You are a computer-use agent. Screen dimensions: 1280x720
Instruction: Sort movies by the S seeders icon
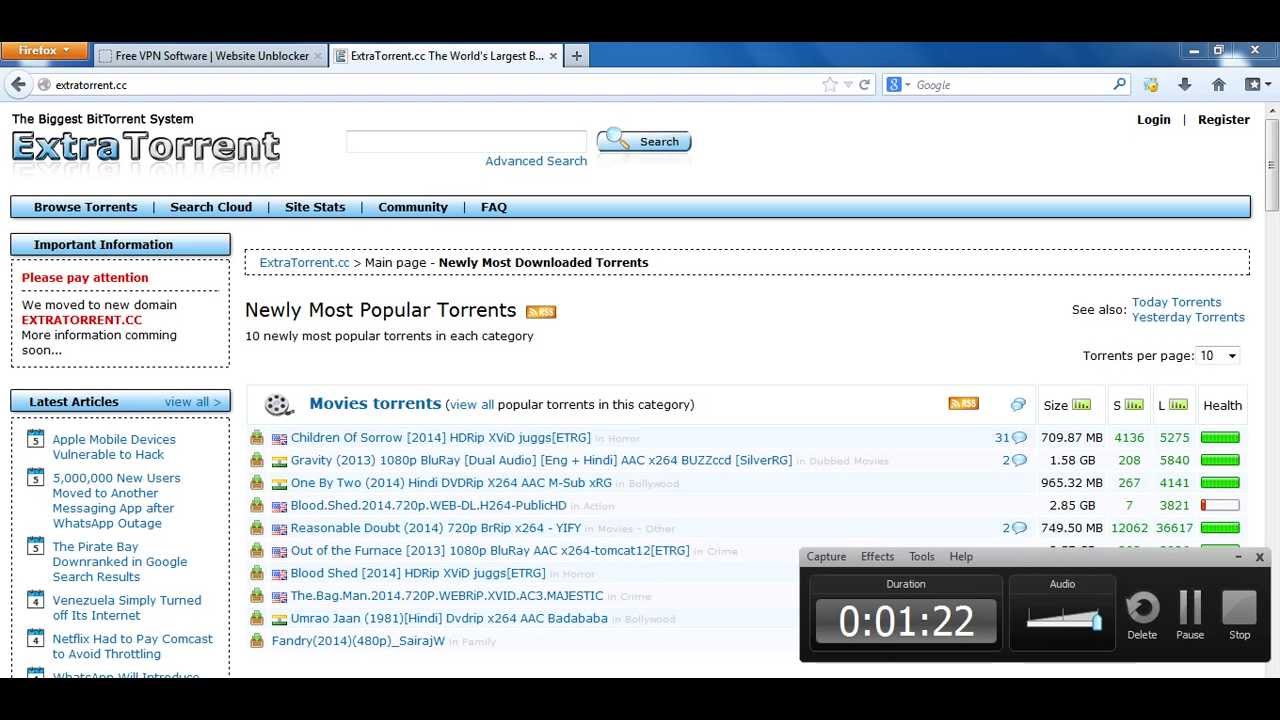pyautogui.click(x=1133, y=405)
